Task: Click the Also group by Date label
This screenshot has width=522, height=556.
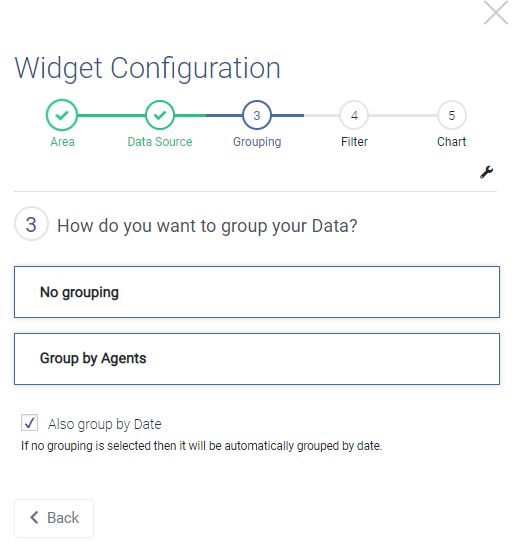Action: pos(105,424)
